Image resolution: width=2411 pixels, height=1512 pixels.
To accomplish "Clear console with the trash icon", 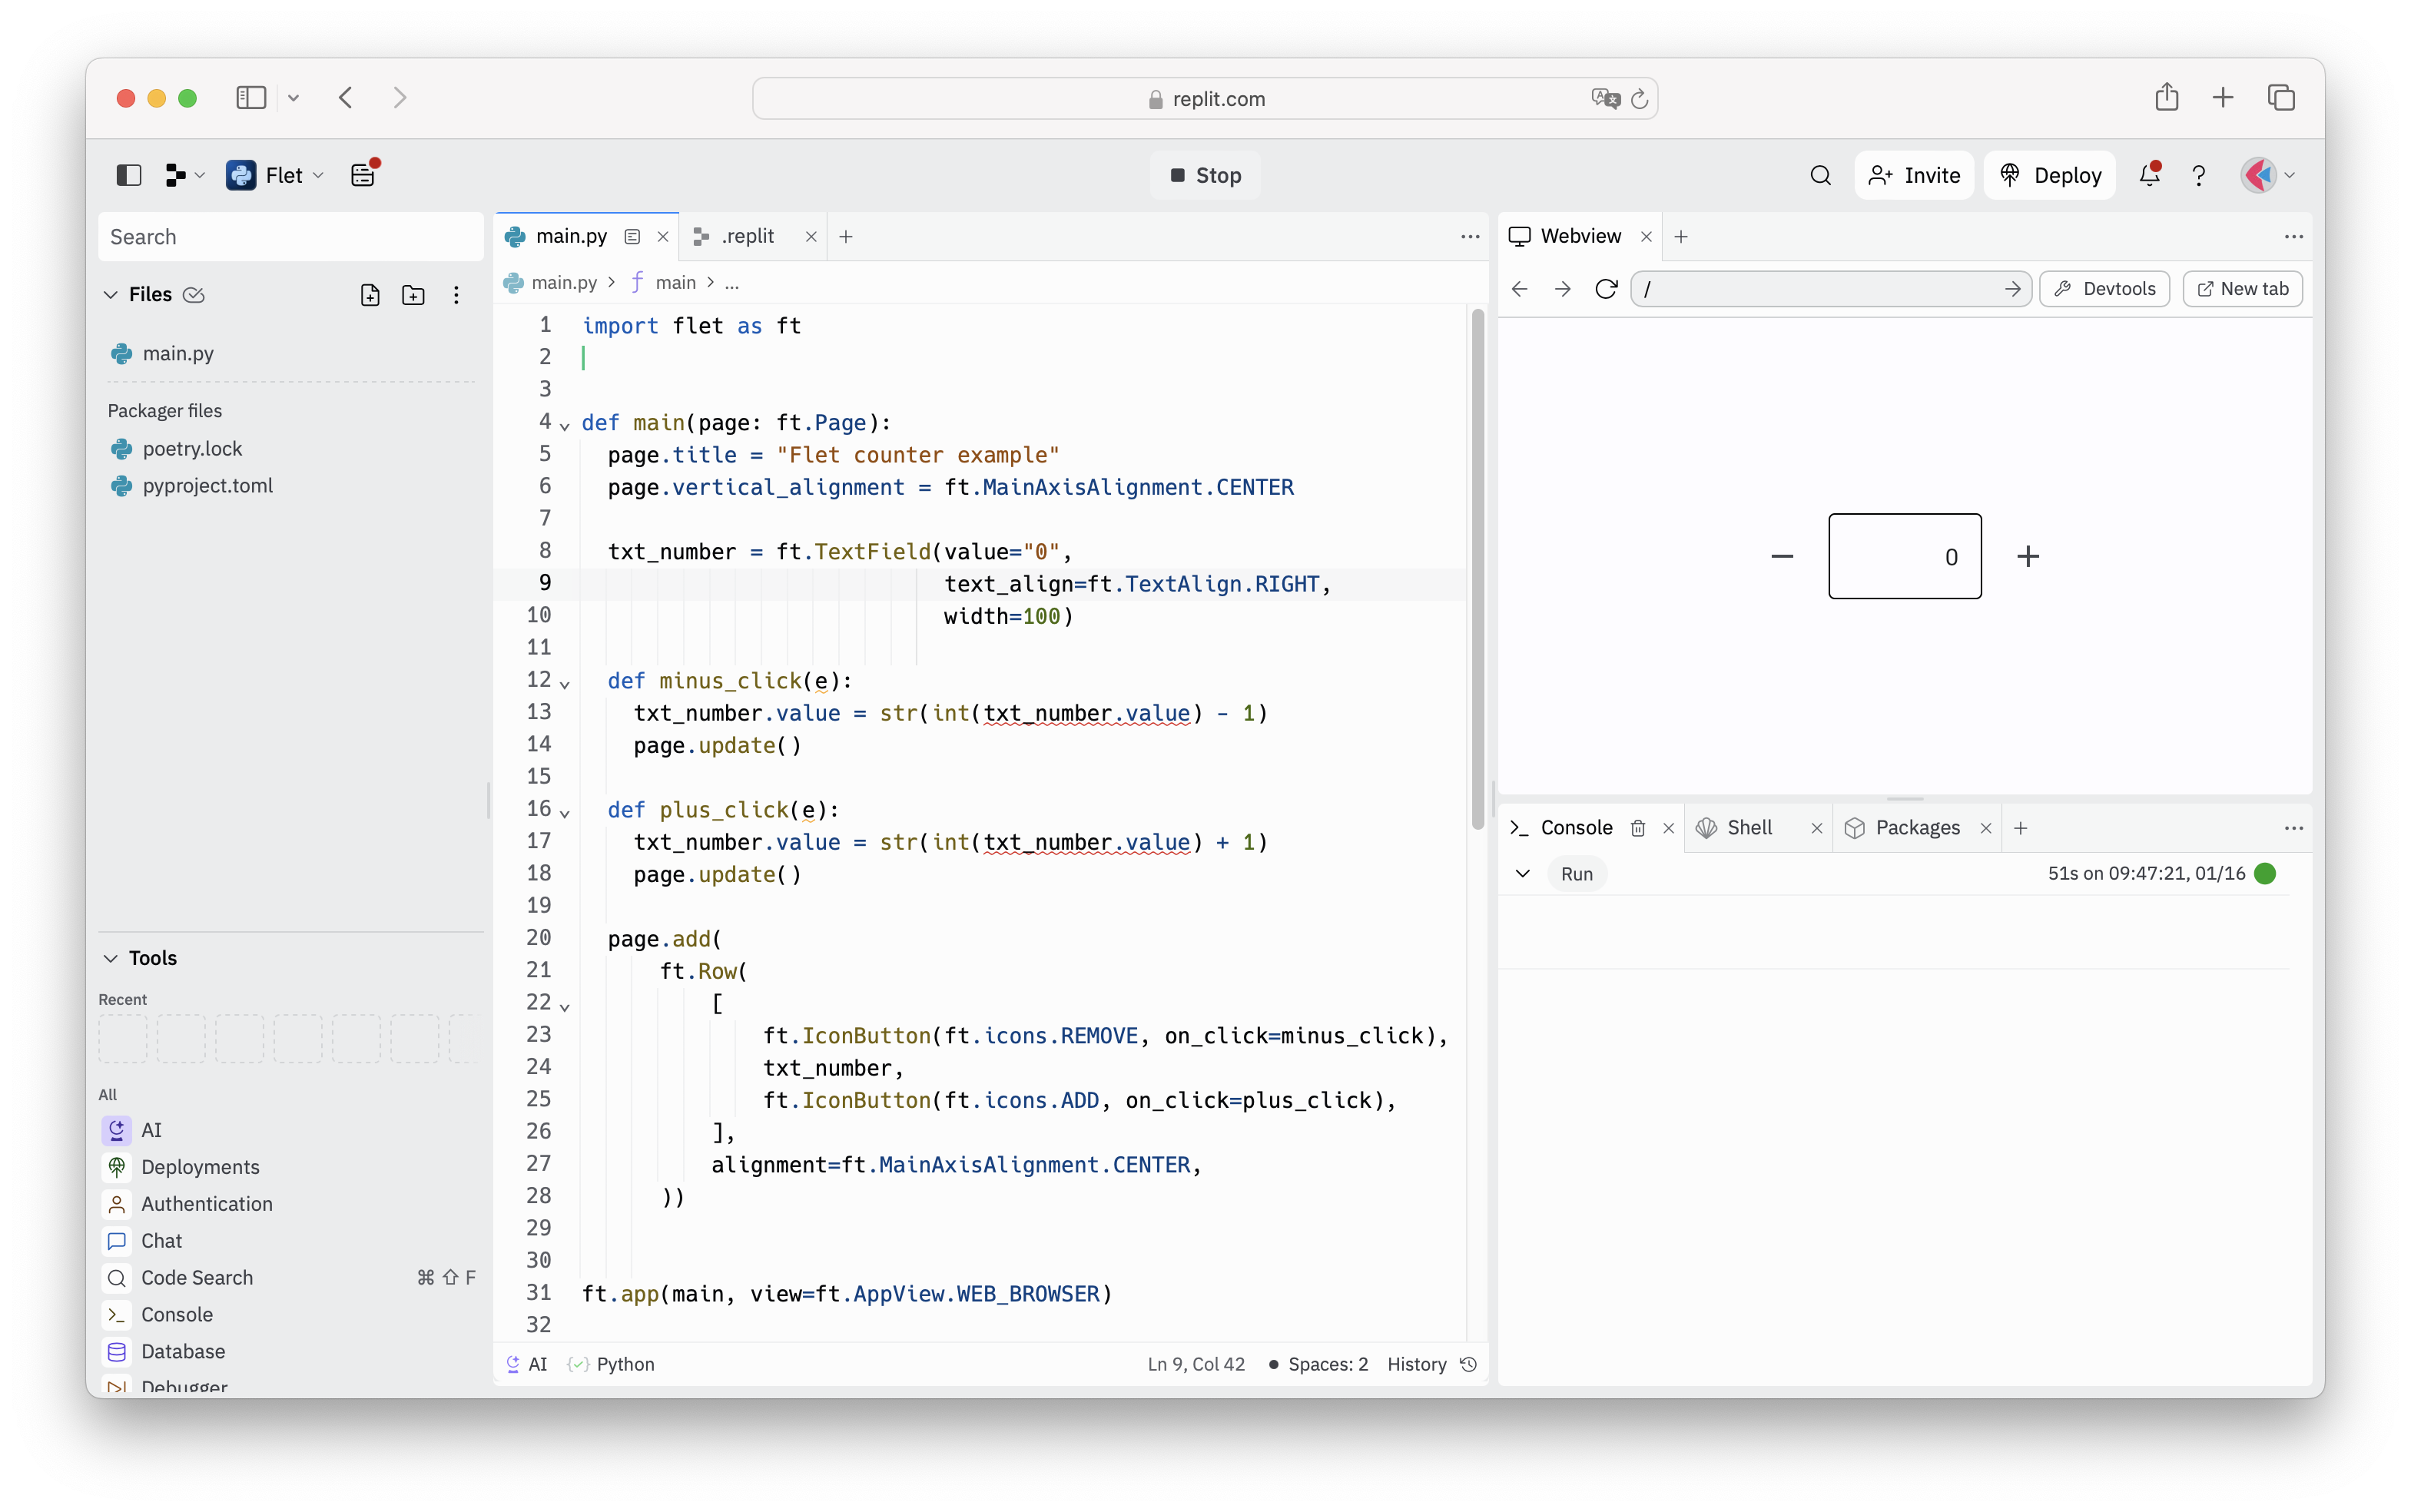I will pos(1638,828).
